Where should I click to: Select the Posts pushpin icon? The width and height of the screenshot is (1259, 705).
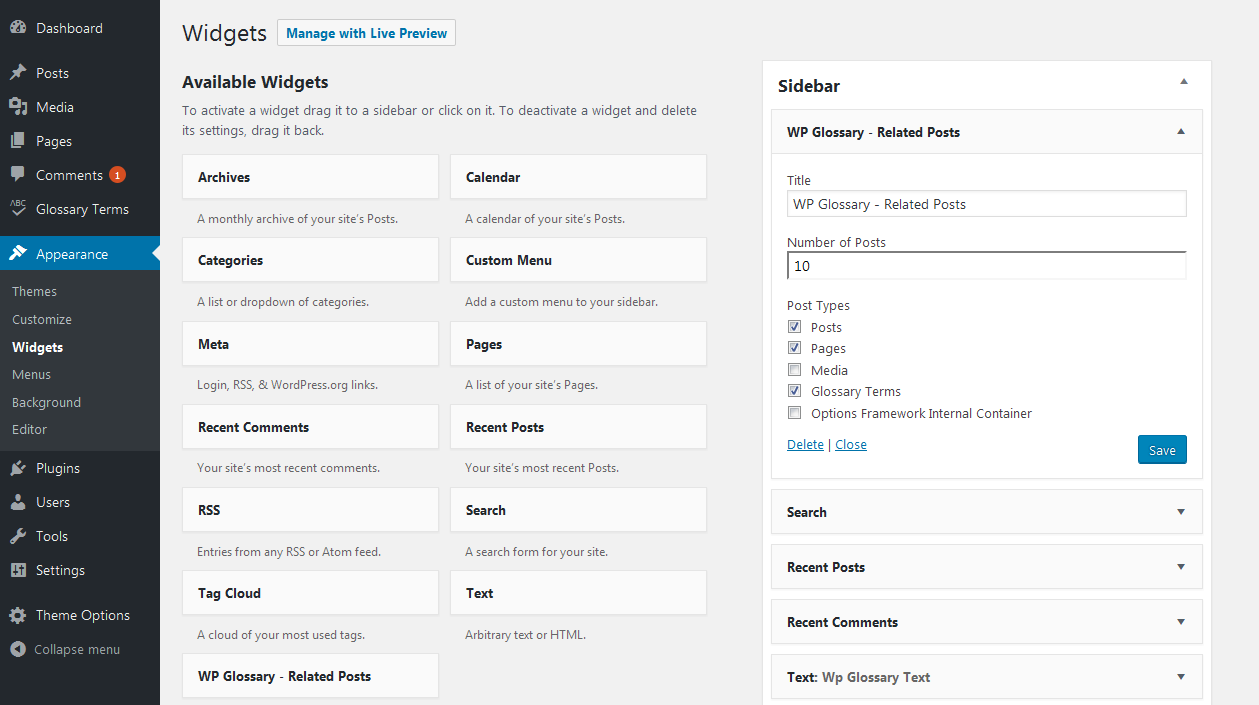19,72
